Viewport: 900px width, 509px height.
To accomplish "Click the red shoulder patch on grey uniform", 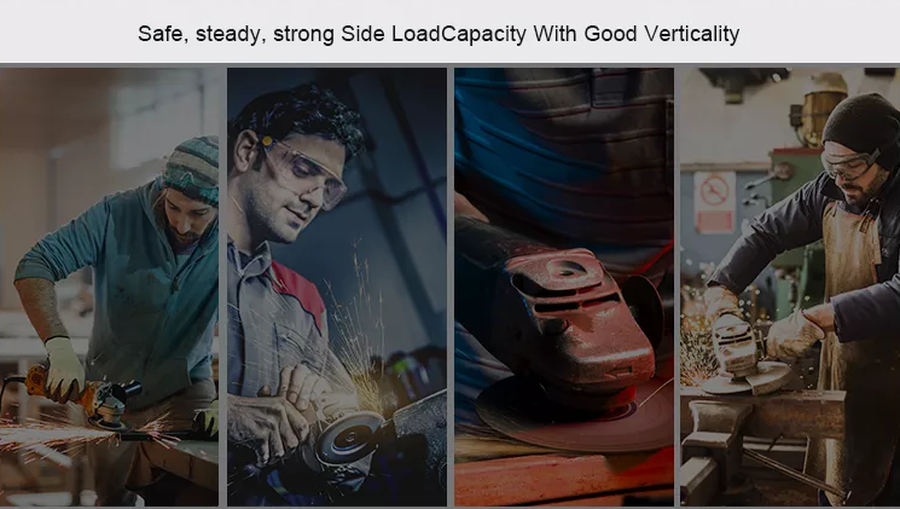I will pyautogui.click(x=298, y=292).
